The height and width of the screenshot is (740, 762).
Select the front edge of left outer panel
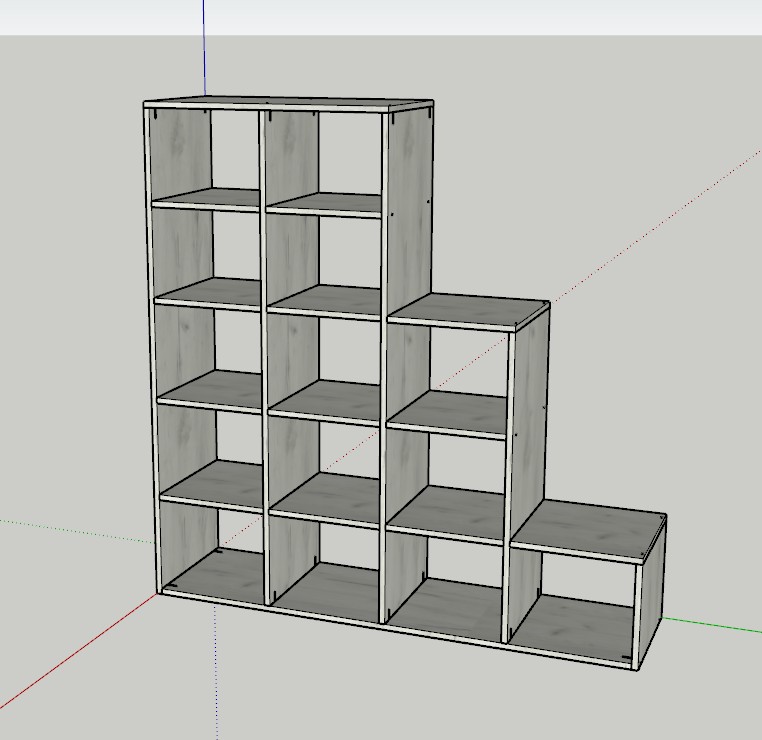tap(151, 350)
